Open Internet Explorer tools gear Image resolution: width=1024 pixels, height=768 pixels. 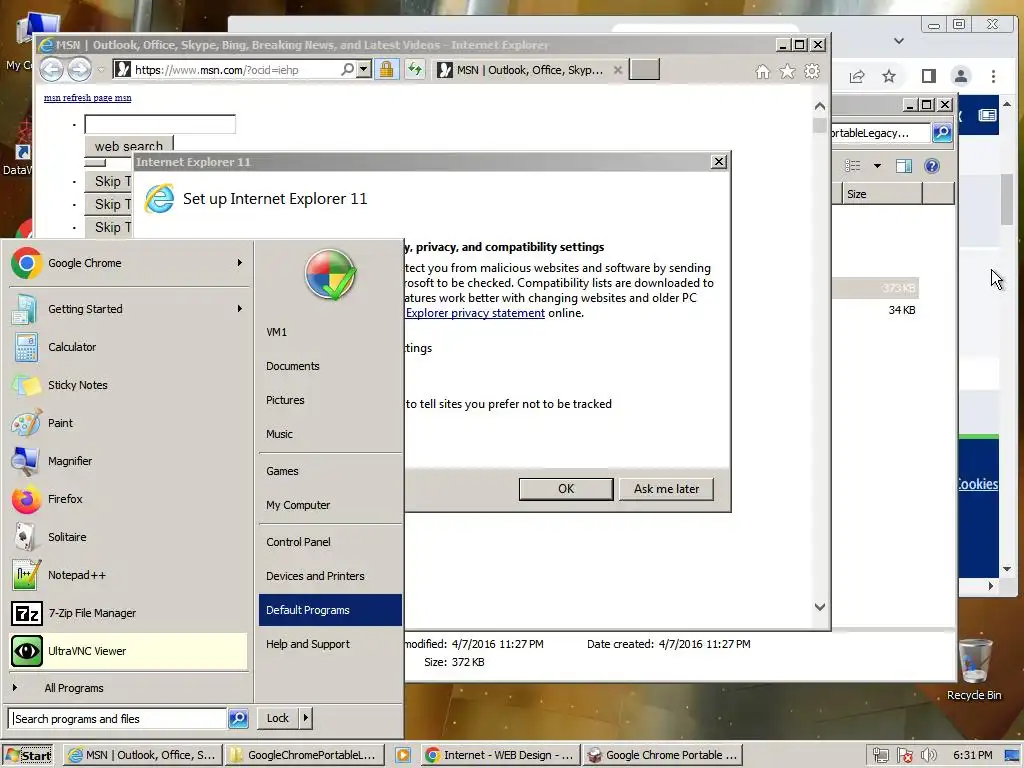812,71
